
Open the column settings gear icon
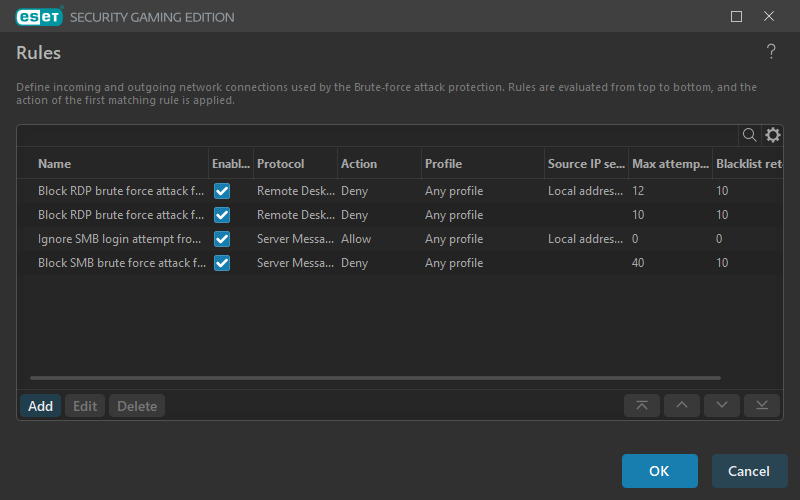pos(772,135)
